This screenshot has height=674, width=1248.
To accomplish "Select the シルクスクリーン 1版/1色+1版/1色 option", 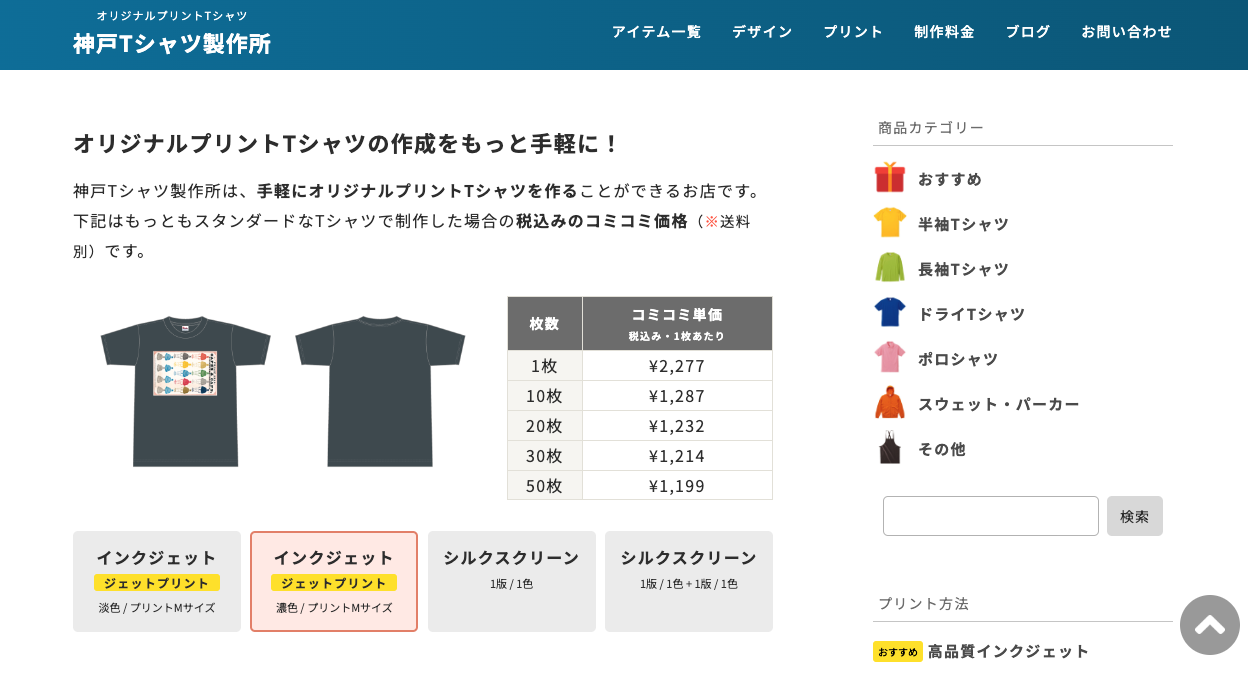I will pos(688,581).
